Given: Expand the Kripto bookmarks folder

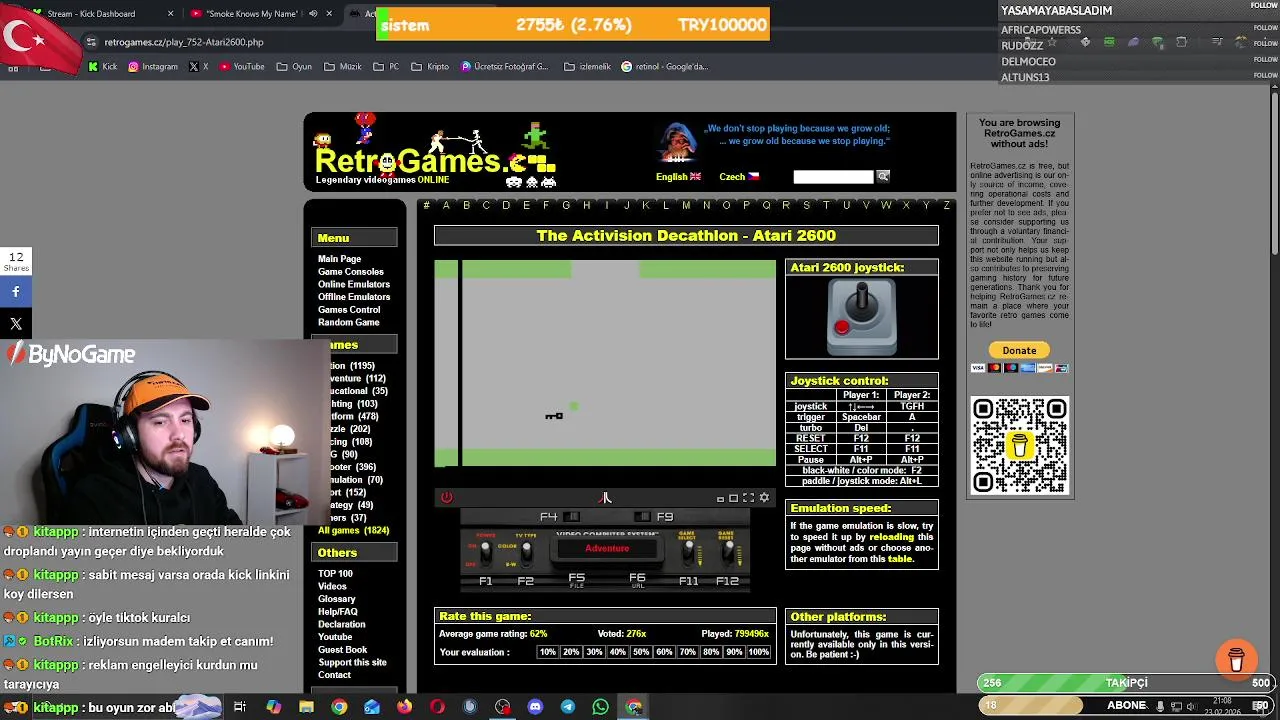Looking at the screenshot, I should [x=430, y=67].
